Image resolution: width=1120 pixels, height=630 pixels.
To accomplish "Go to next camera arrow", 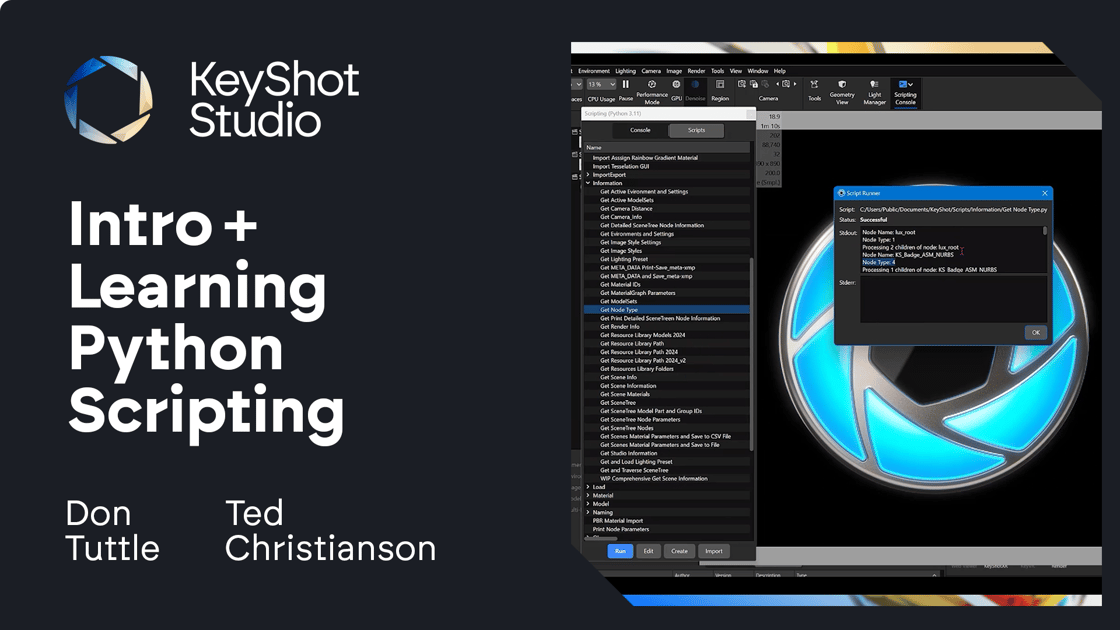I will [x=795, y=84].
